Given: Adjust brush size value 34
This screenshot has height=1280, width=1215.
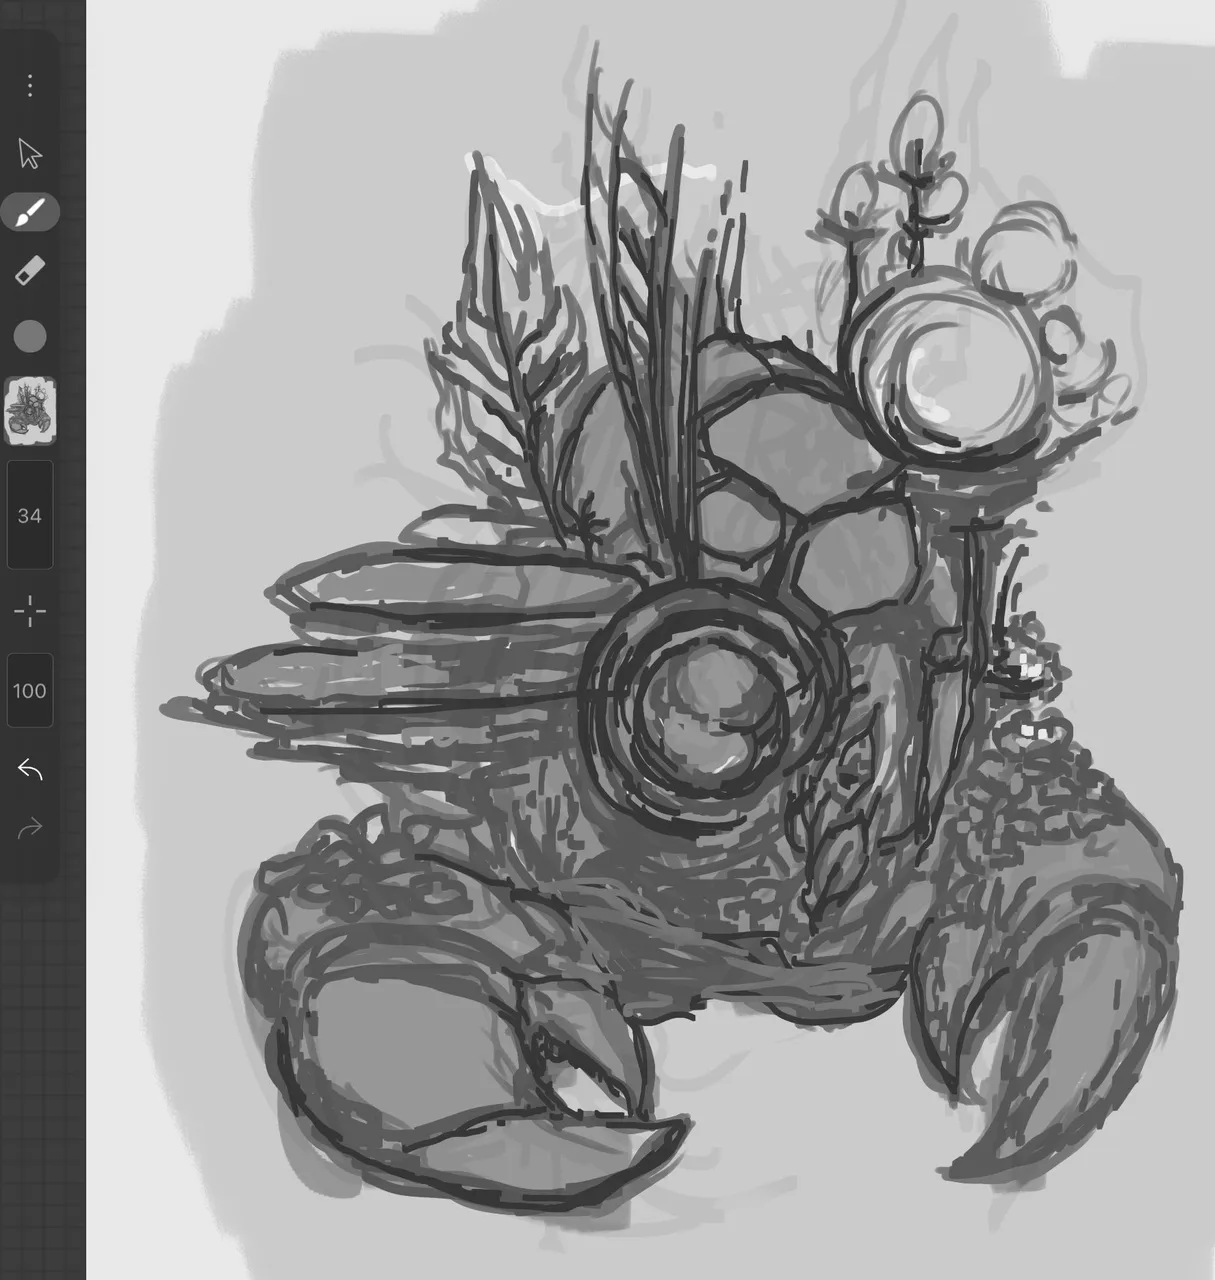Looking at the screenshot, I should [x=30, y=516].
